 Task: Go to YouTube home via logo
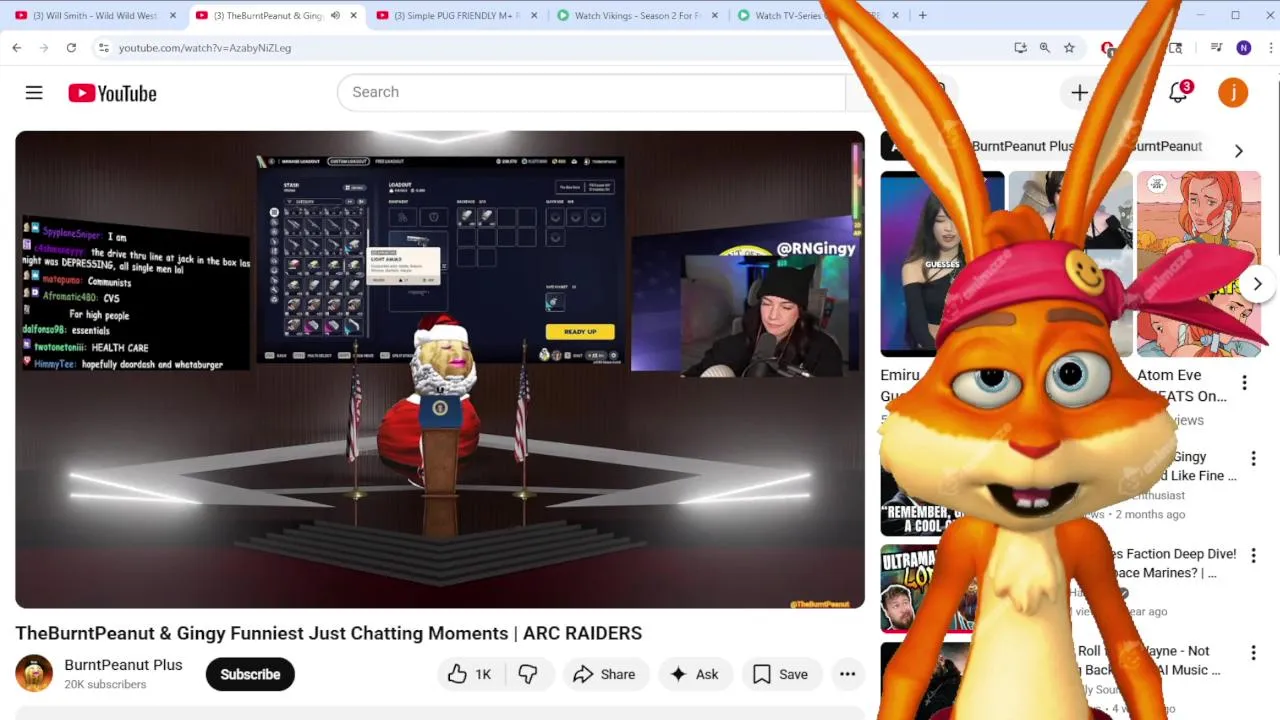point(112,93)
